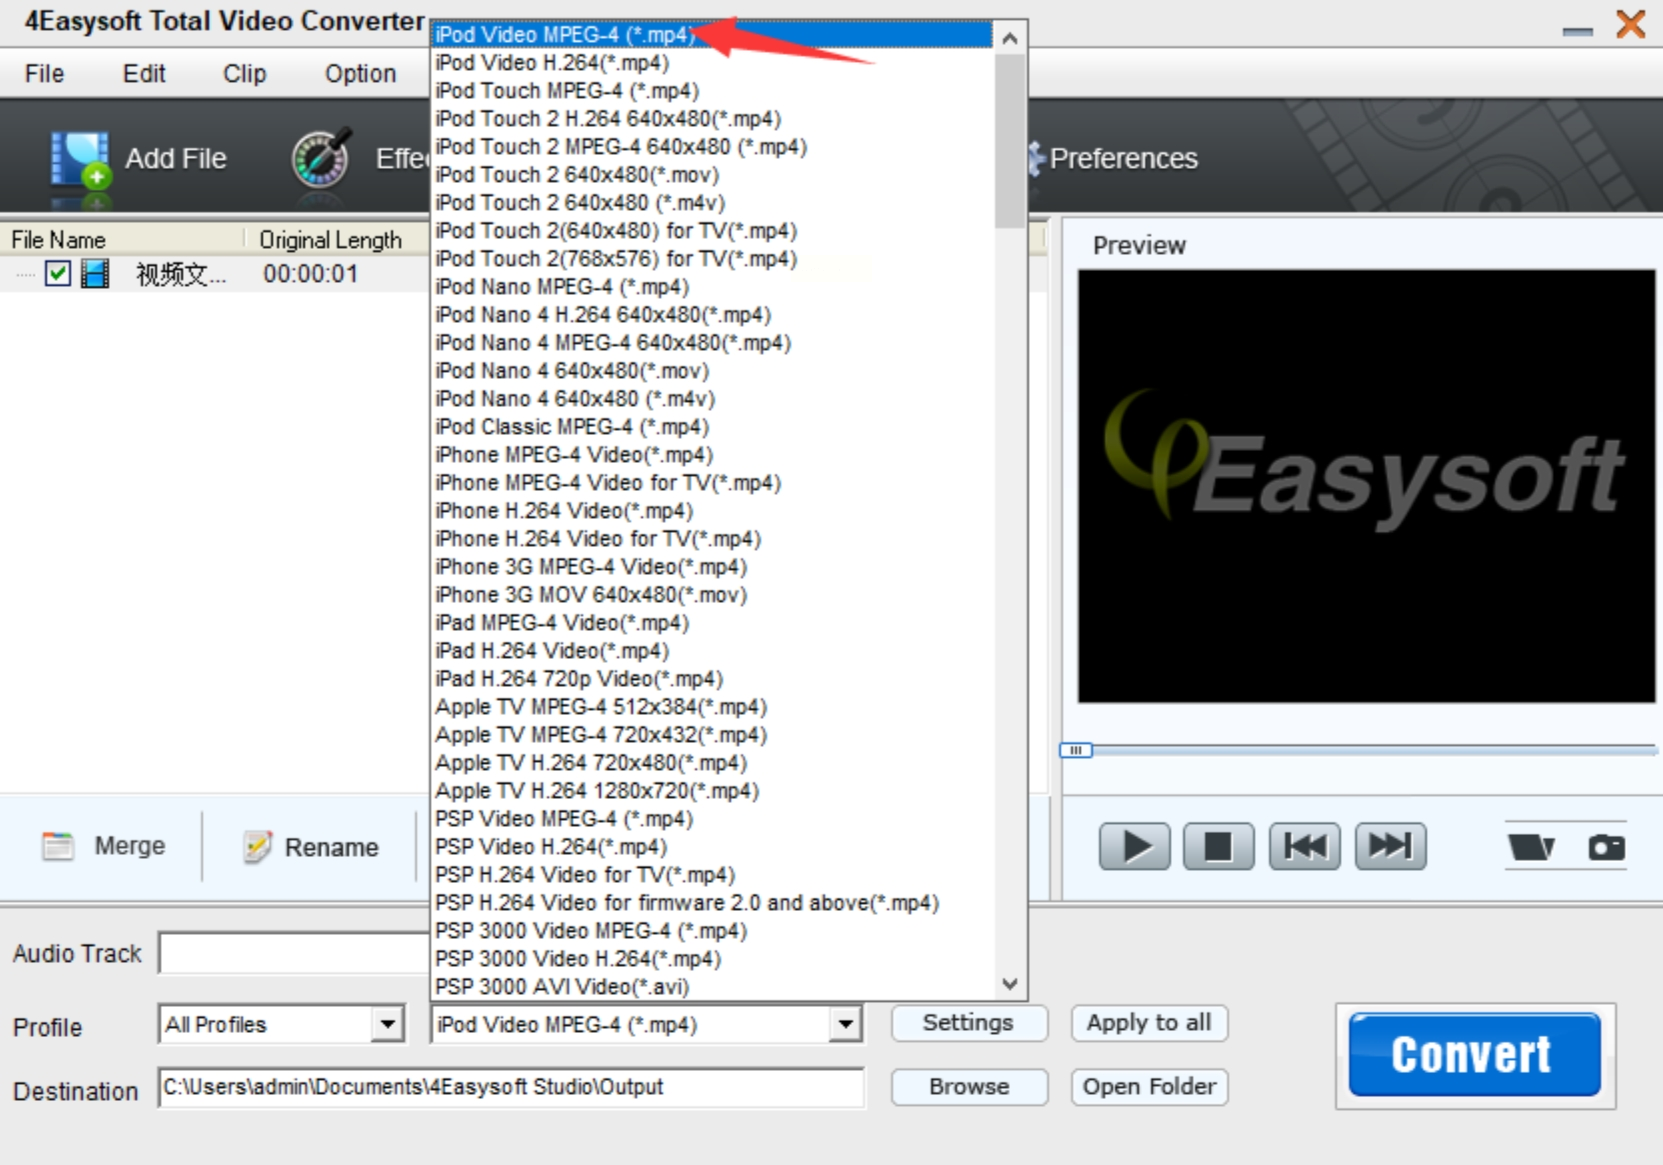Uncheck the video file row checkbox
Screen dimensions: 1663x1165
[58, 273]
